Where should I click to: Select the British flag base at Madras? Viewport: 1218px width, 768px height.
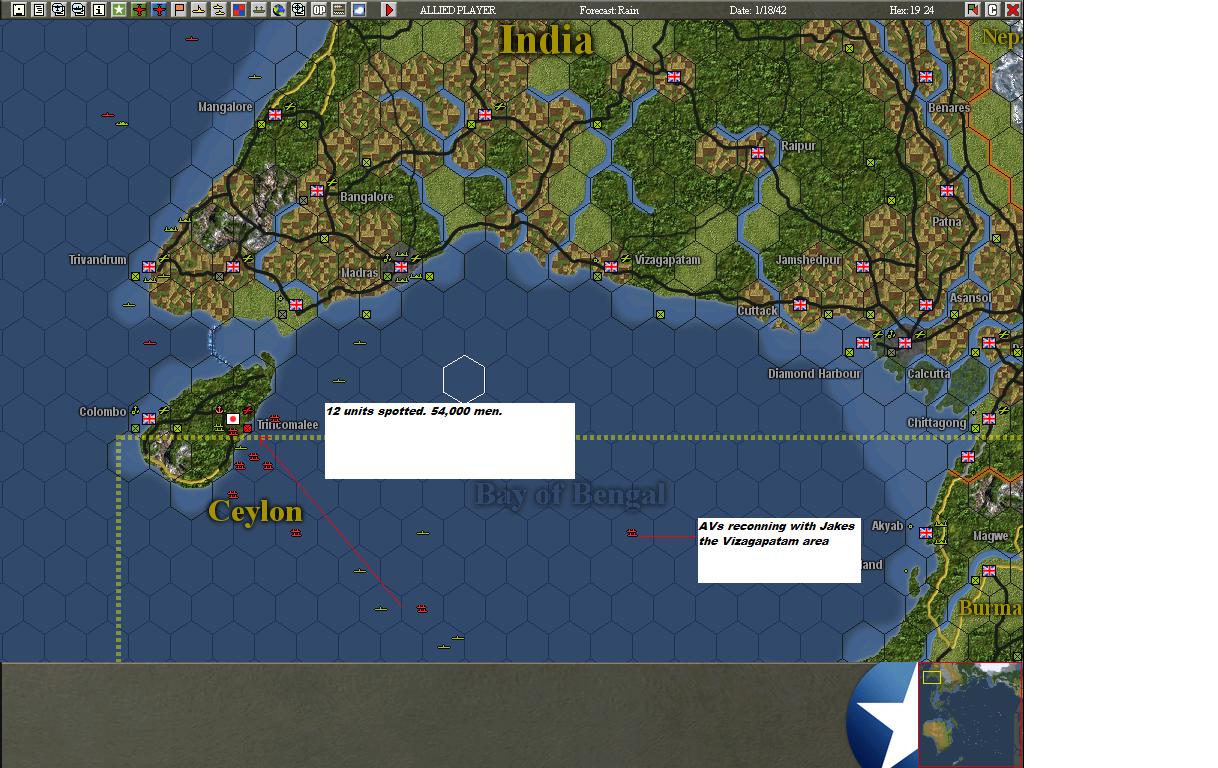coord(401,267)
